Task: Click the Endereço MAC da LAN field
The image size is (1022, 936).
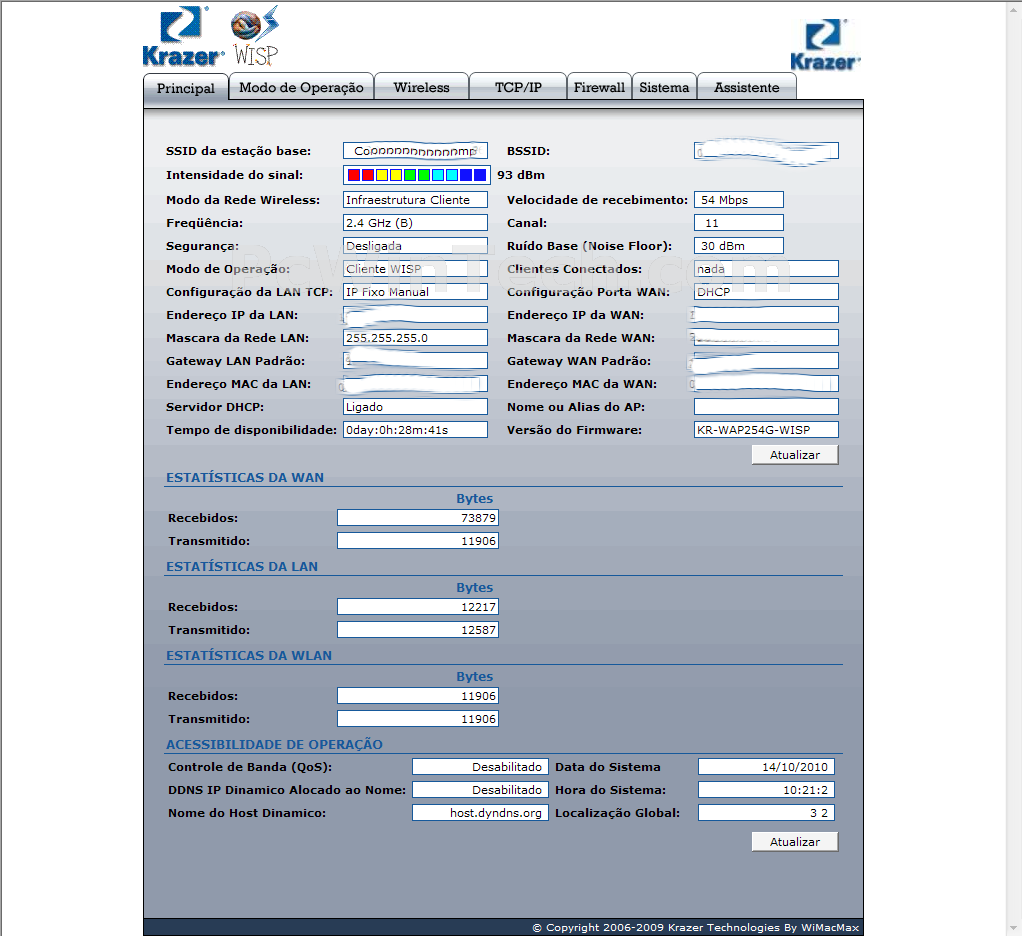Action: pos(415,384)
